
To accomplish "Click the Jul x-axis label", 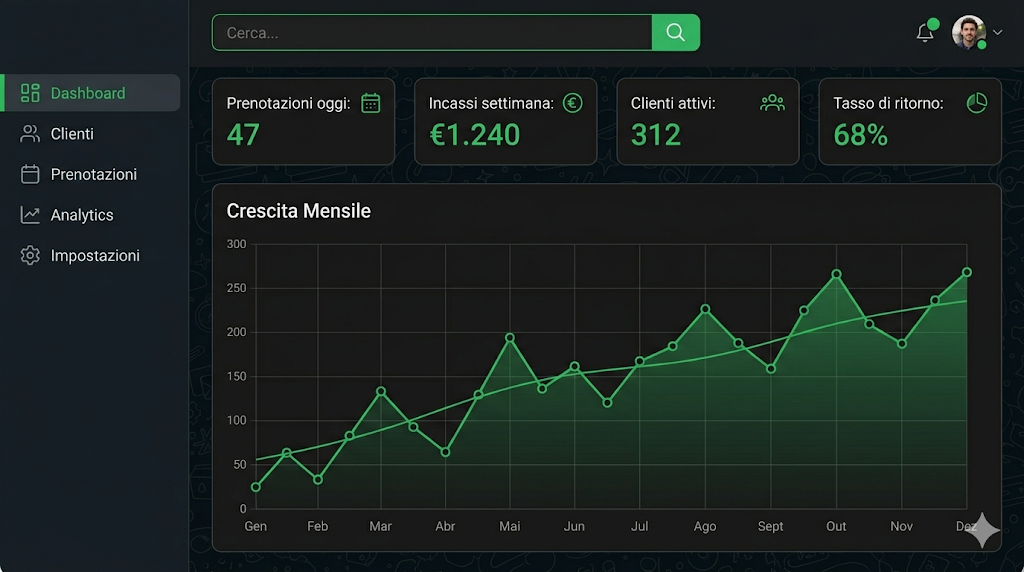I will tap(639, 526).
